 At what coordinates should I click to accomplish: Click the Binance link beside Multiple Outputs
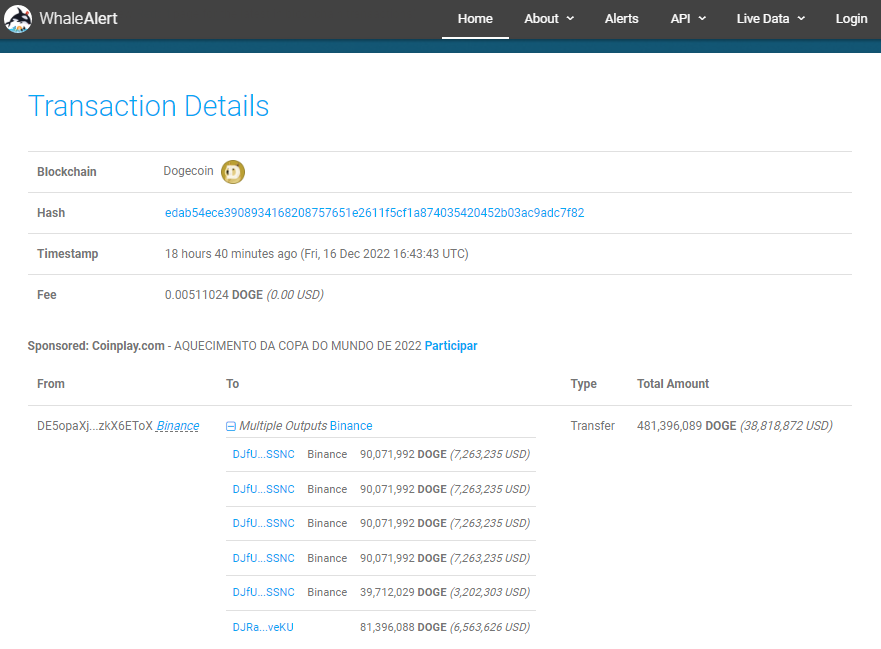351,426
